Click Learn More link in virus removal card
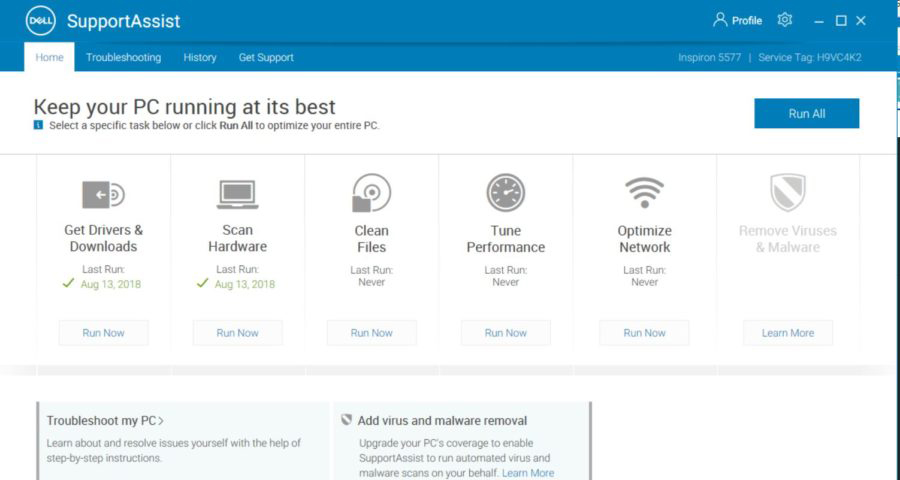900x480 pixels. pos(528,473)
